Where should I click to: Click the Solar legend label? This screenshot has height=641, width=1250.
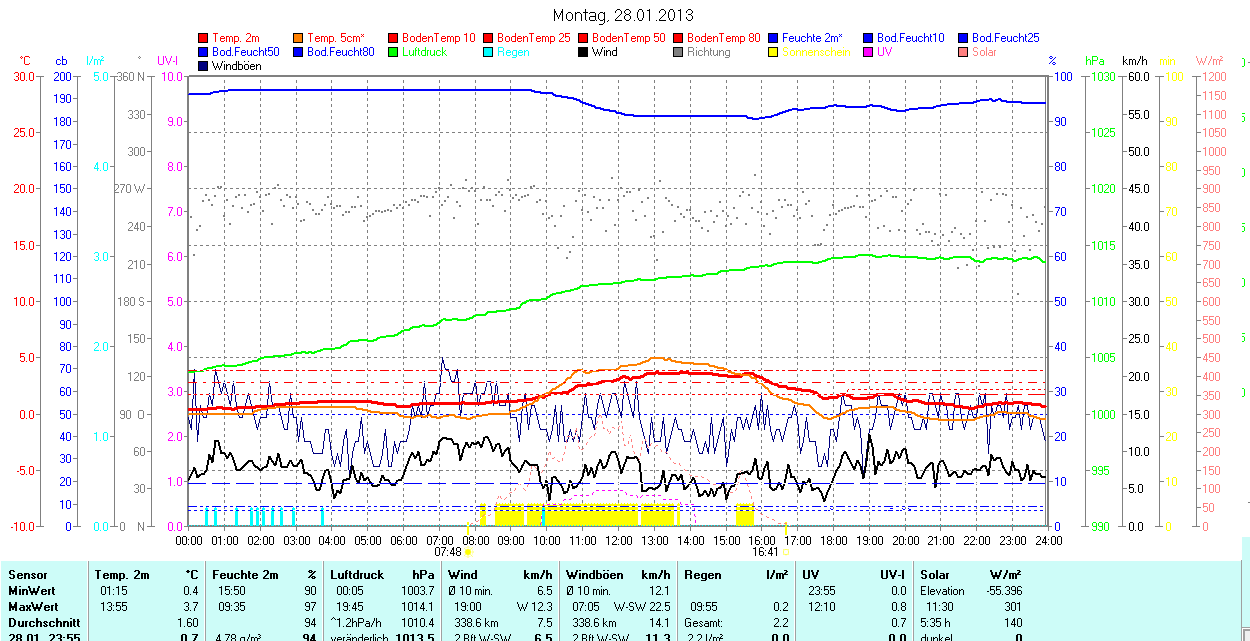983,52
